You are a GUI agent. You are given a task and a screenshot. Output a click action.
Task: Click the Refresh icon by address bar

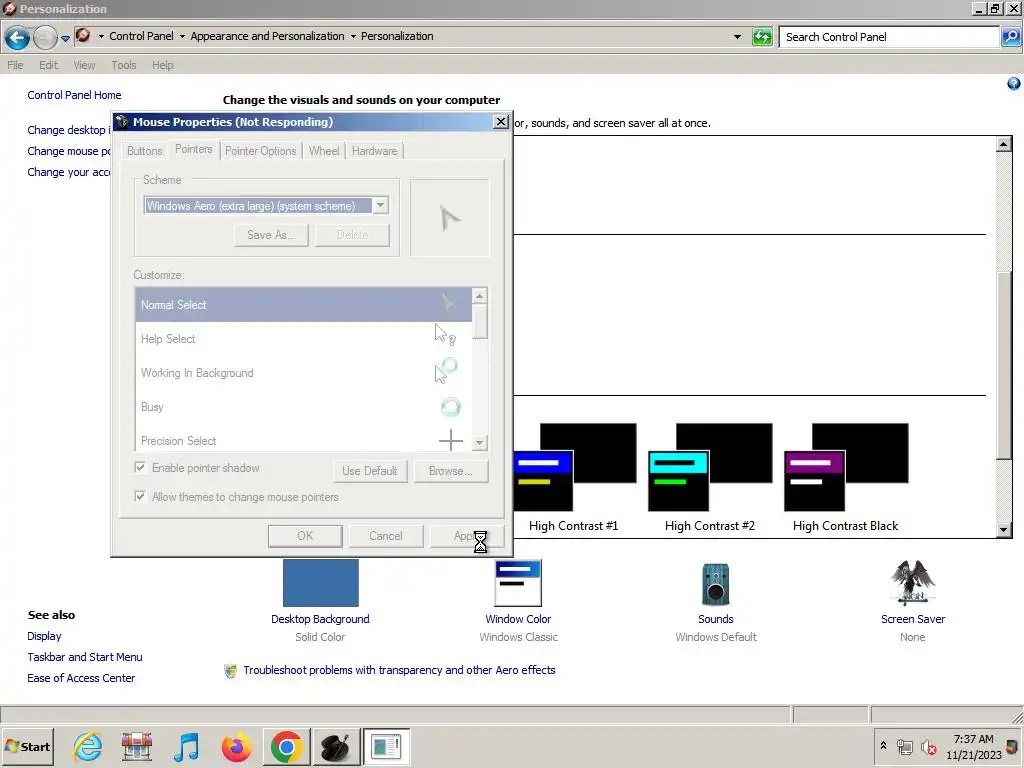(762, 37)
